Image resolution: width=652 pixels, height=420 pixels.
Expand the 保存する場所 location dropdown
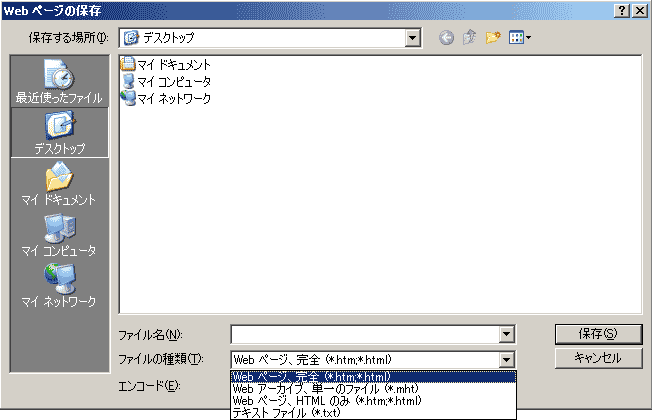pyautogui.click(x=412, y=38)
